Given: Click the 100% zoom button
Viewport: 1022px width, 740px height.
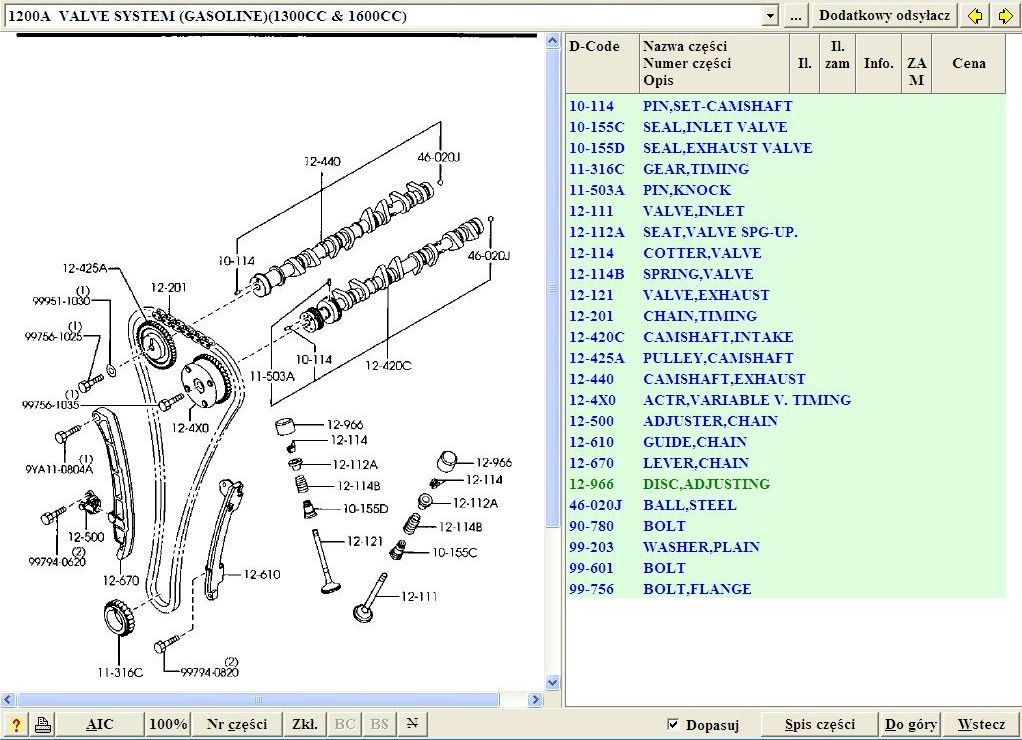Looking at the screenshot, I should pos(168,725).
